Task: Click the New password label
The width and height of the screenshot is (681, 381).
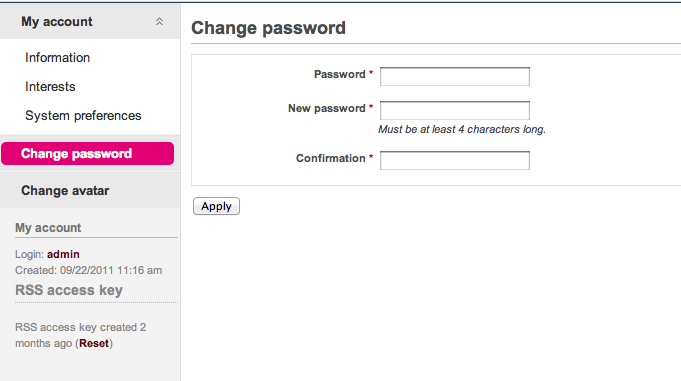Action: pos(327,108)
